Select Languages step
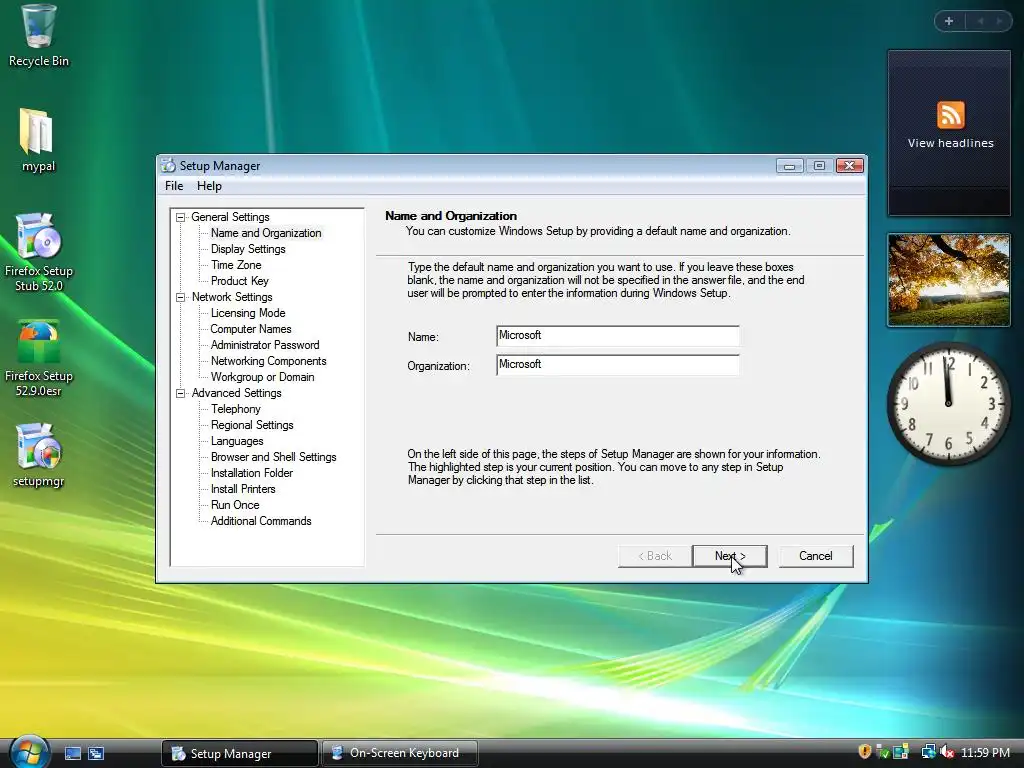Screen dimensions: 1024x768 click(x=237, y=441)
